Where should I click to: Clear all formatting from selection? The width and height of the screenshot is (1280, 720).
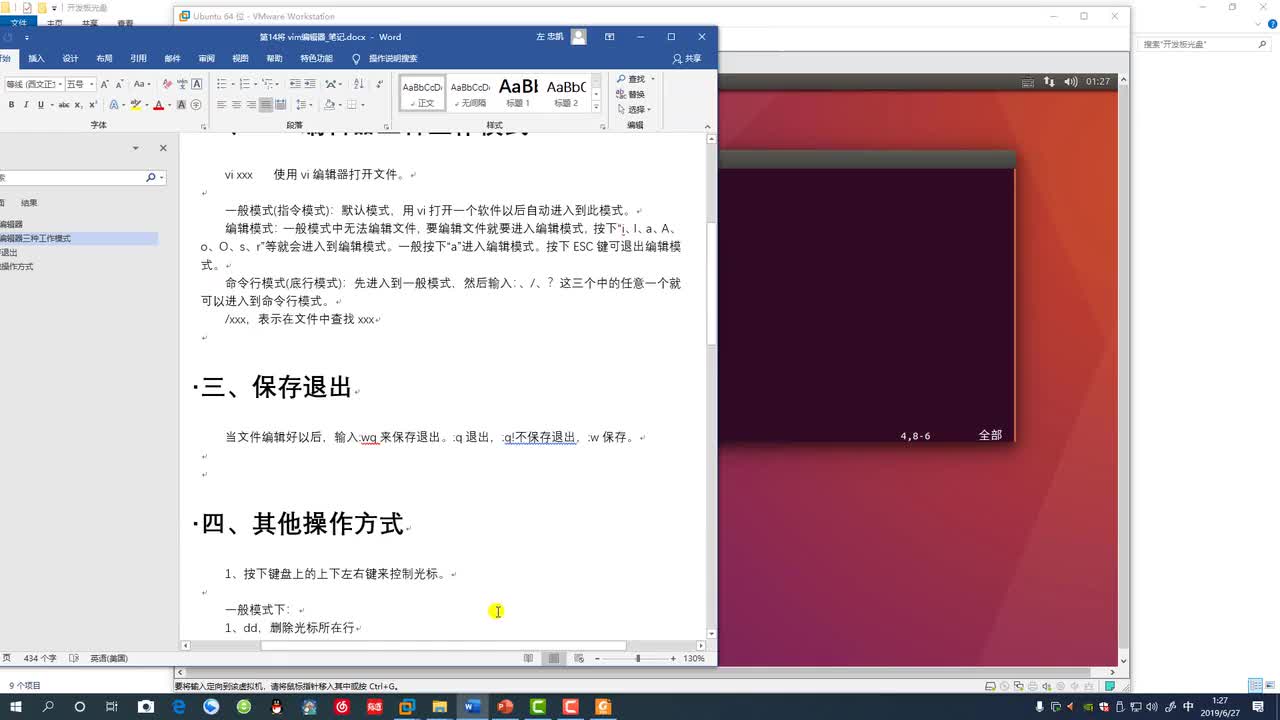coord(167,84)
